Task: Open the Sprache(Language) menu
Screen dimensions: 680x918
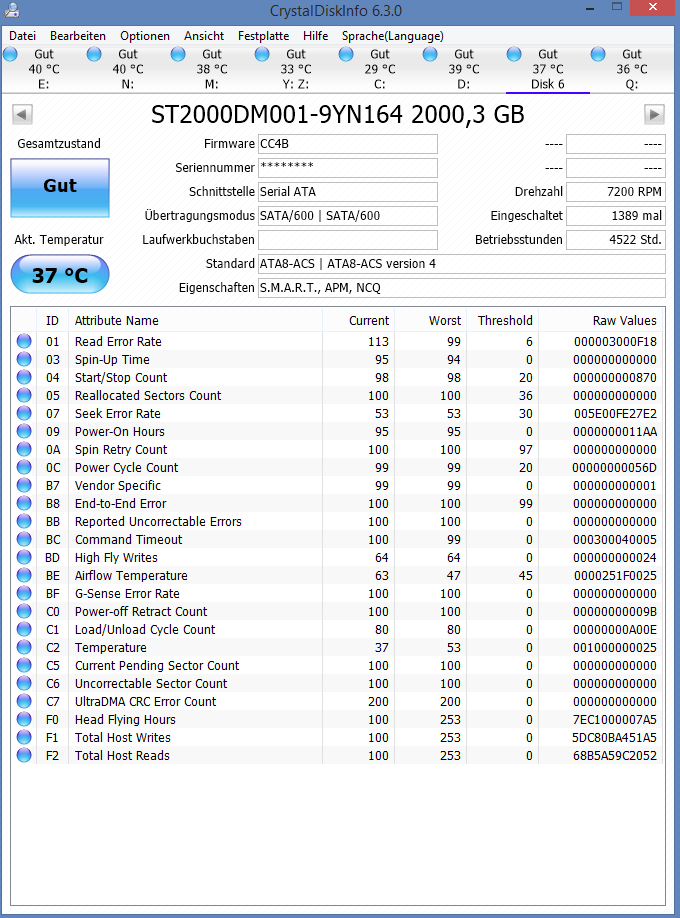Action: [393, 36]
